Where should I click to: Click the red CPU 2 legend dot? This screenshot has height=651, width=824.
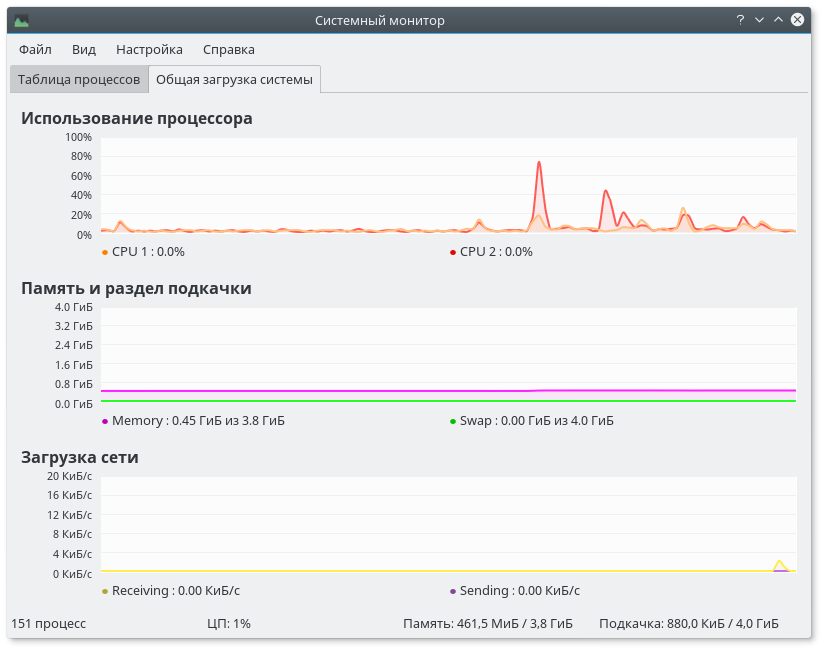click(x=453, y=252)
